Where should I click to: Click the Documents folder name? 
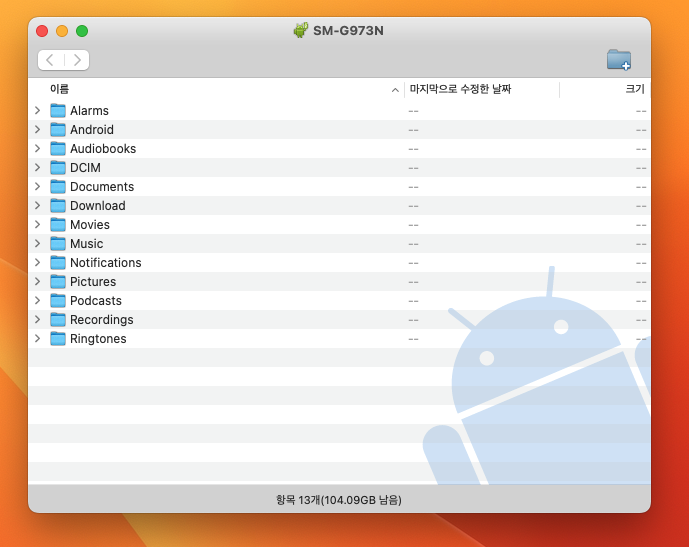(x=102, y=187)
